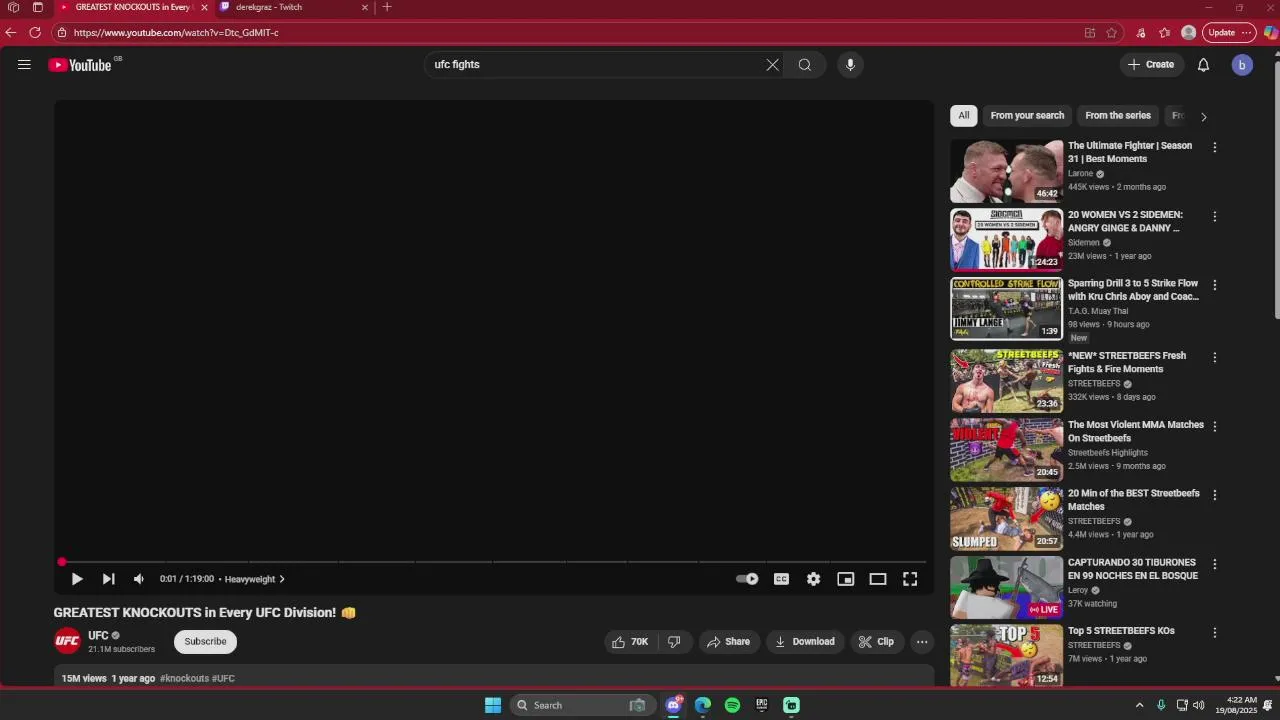Open Top 5 STREETBEEFS KOs video title
Viewport: 1280px width, 720px height.
(x=1121, y=631)
